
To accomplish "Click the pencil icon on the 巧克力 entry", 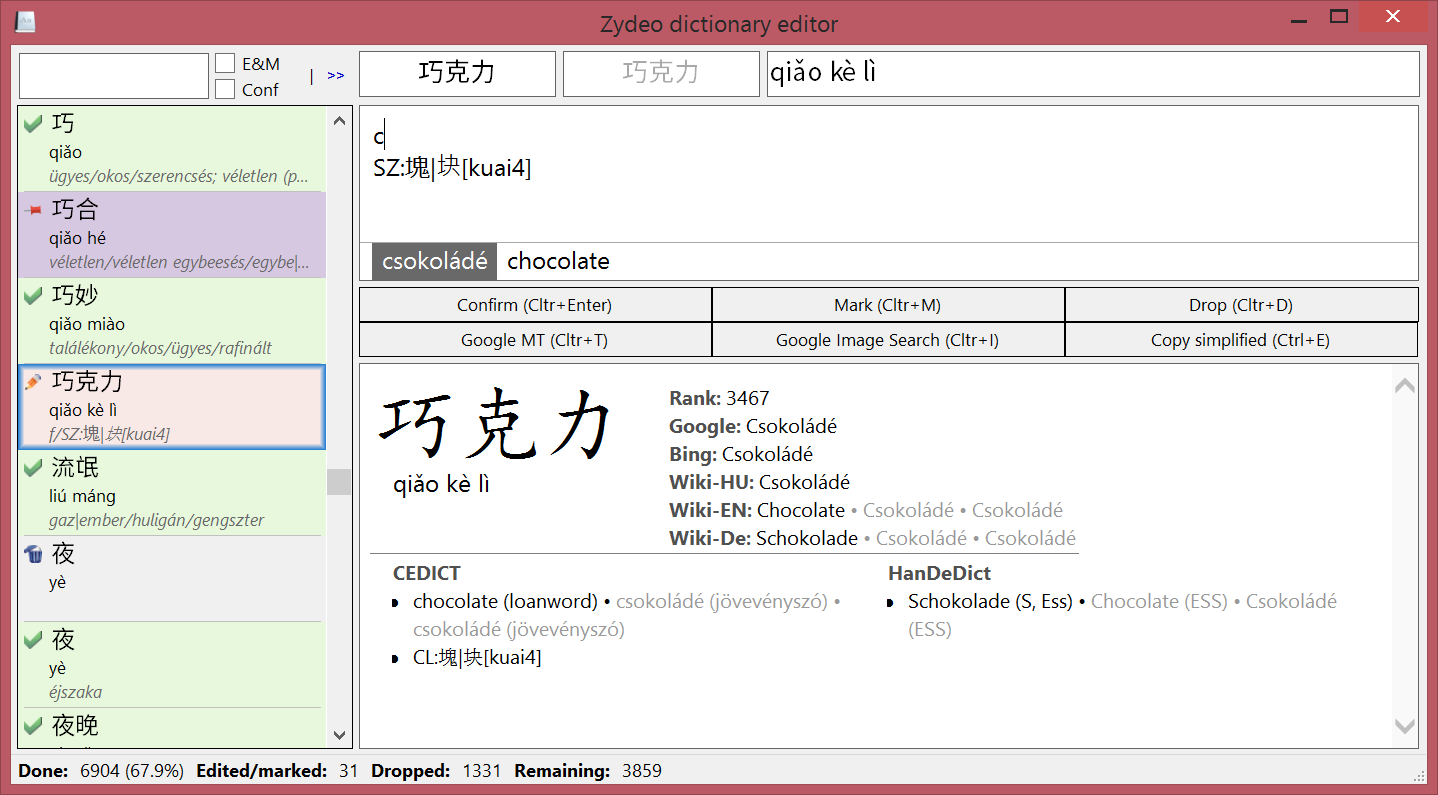I will coord(32,380).
